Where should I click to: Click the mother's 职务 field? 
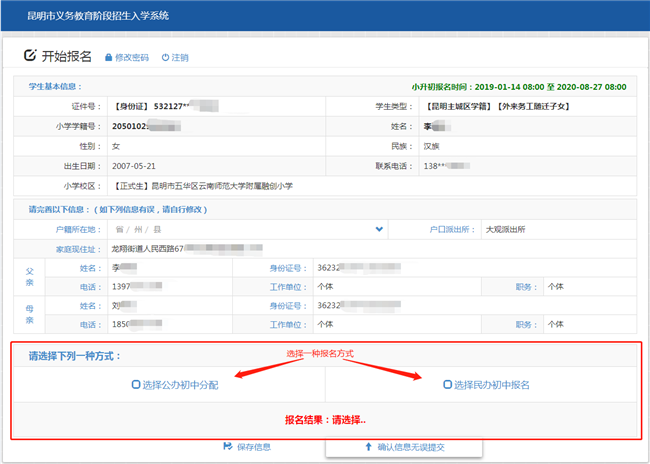[x=588, y=325]
